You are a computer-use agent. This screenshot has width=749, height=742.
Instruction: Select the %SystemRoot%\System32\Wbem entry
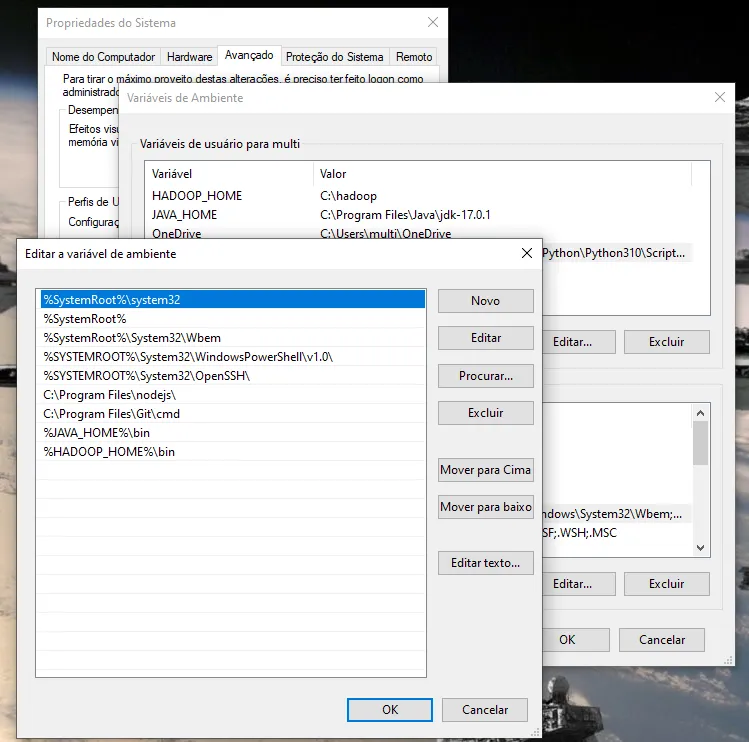233,338
